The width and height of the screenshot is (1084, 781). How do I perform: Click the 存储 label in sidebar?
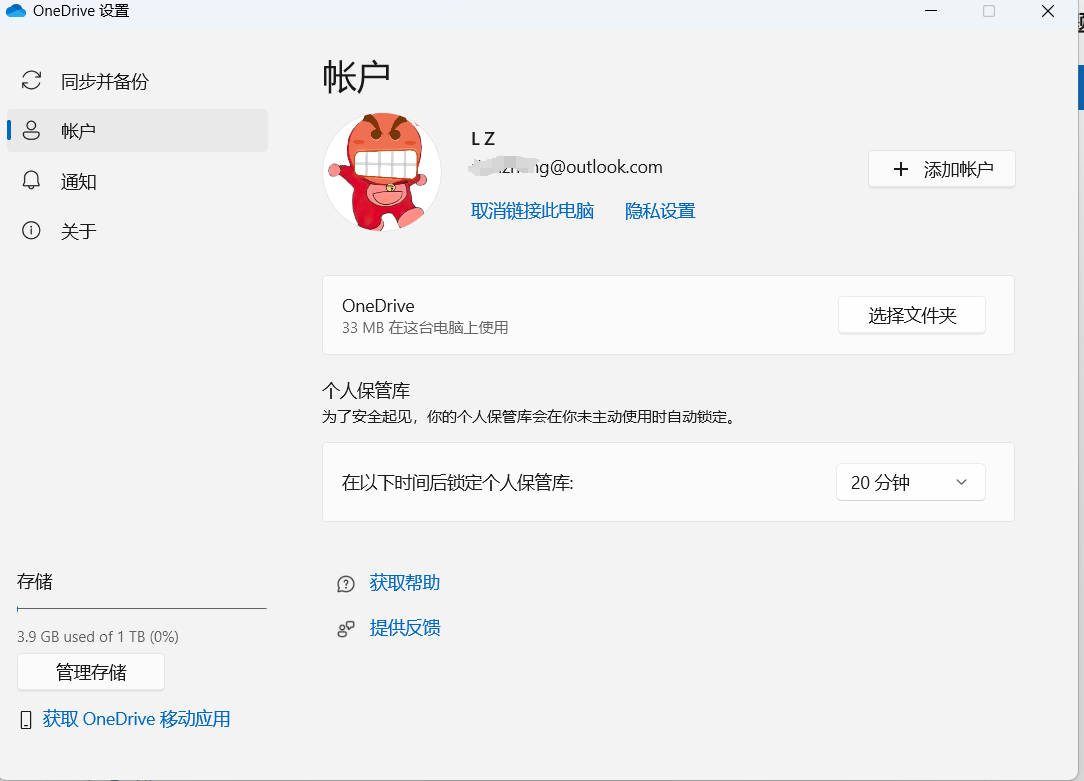click(x=35, y=581)
